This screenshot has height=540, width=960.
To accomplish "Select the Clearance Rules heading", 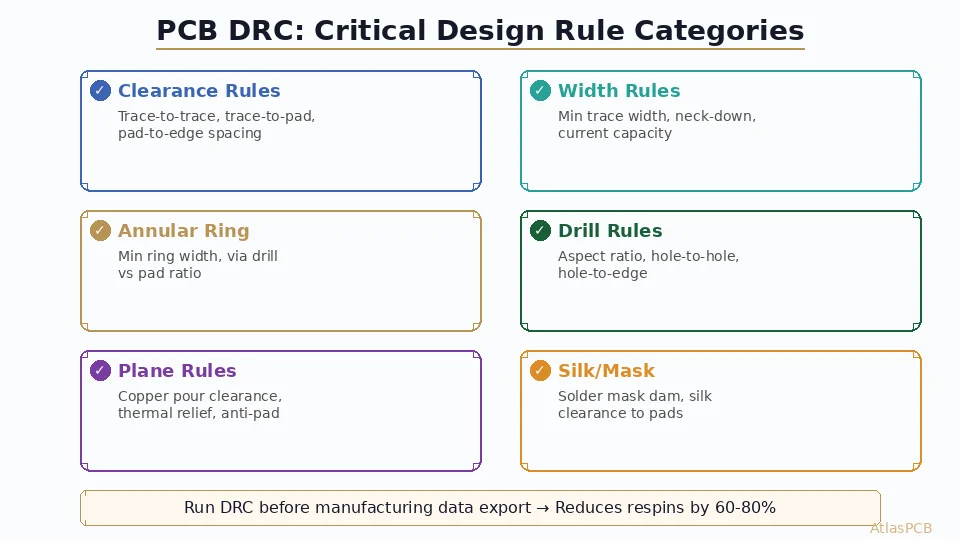I will click(x=199, y=91).
